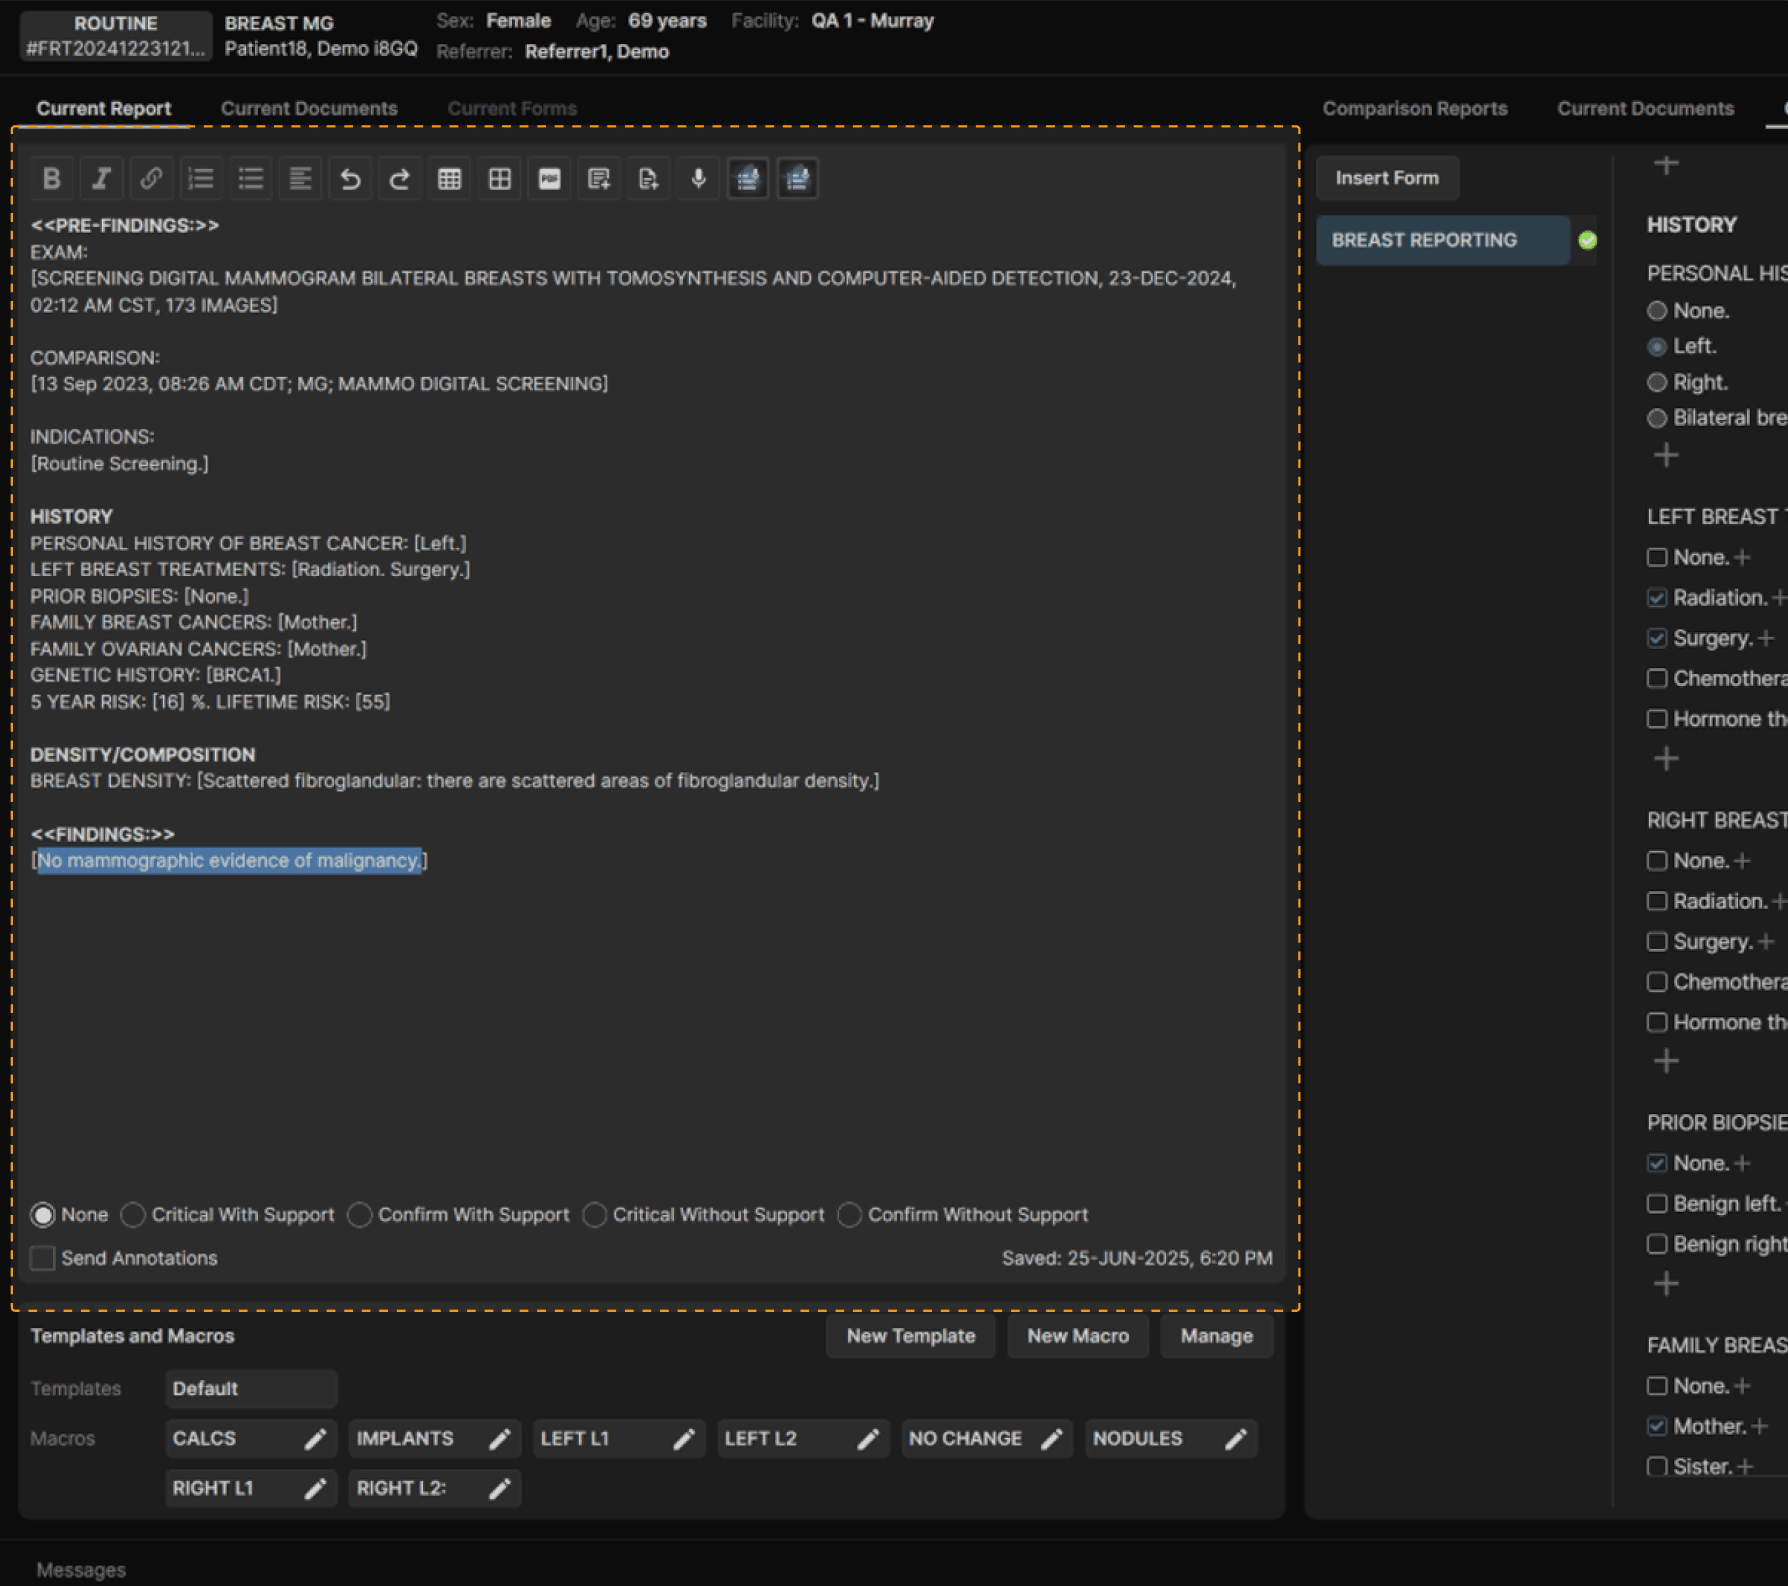Uncheck Radiation under Left Breast treatments
The height and width of the screenshot is (1586, 1788).
pyautogui.click(x=1657, y=598)
